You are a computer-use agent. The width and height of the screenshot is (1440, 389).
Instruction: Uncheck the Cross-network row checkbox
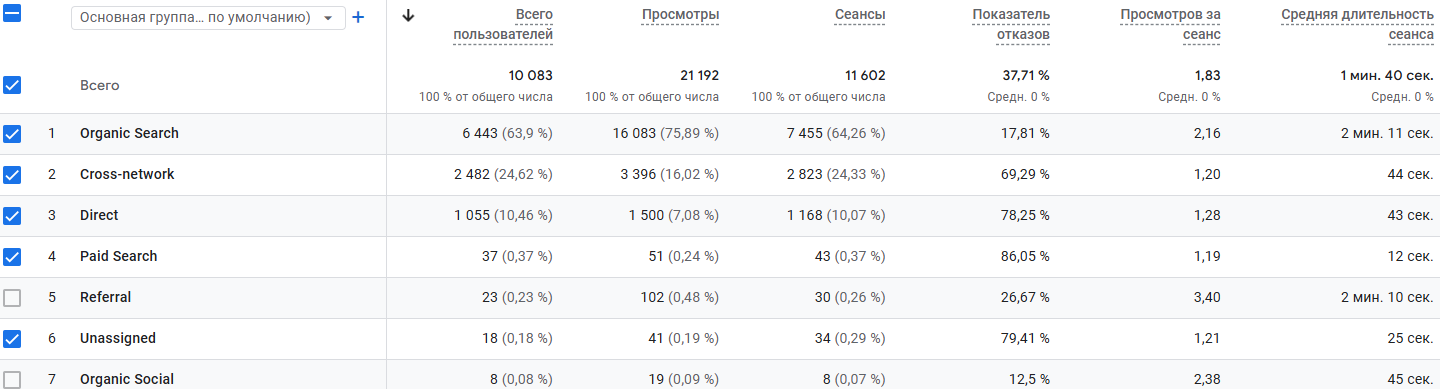12,175
